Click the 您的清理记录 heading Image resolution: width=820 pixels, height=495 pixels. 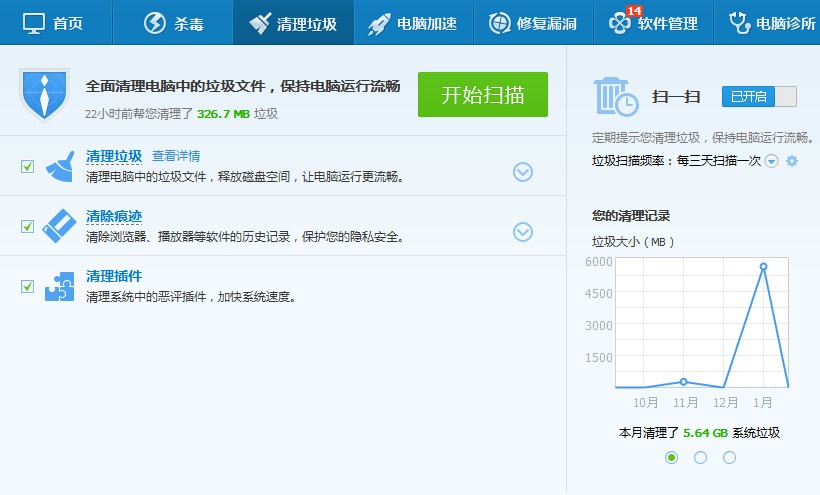(631, 216)
